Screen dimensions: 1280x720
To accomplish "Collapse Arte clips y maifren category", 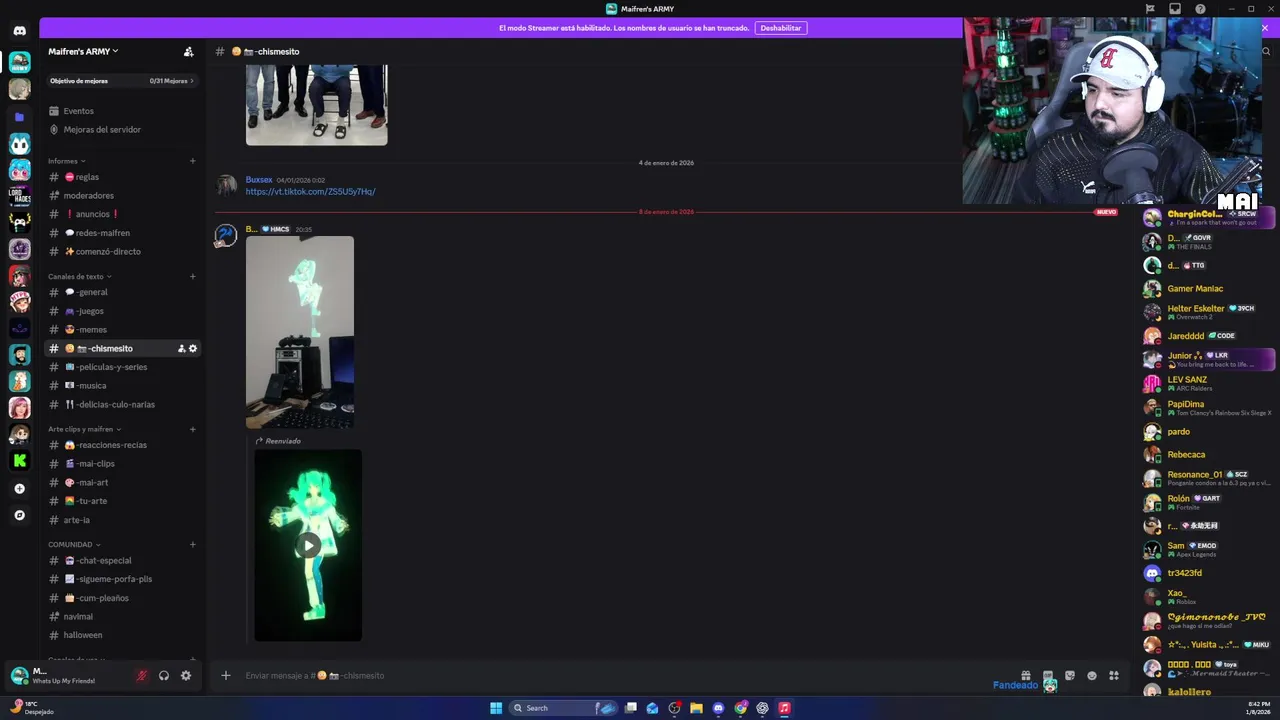I will coord(84,429).
